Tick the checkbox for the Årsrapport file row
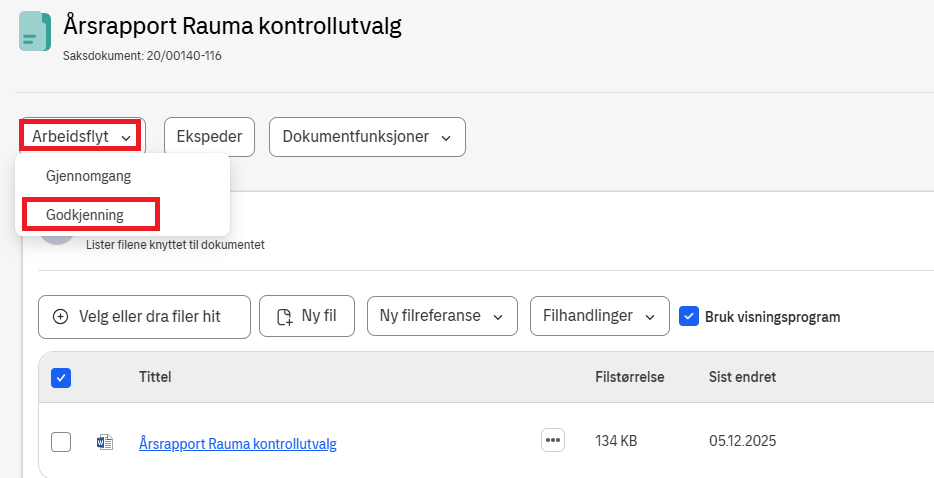934x478 pixels. pyautogui.click(x=61, y=441)
